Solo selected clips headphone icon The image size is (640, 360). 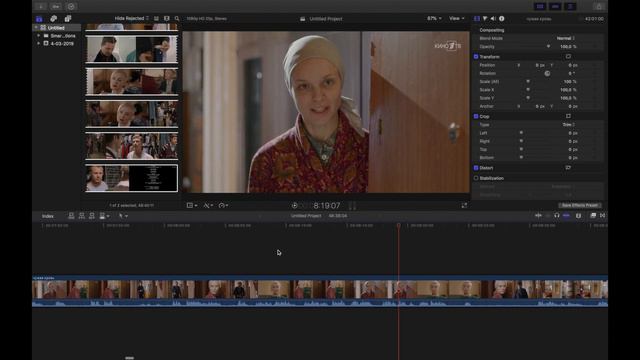pos(557,216)
